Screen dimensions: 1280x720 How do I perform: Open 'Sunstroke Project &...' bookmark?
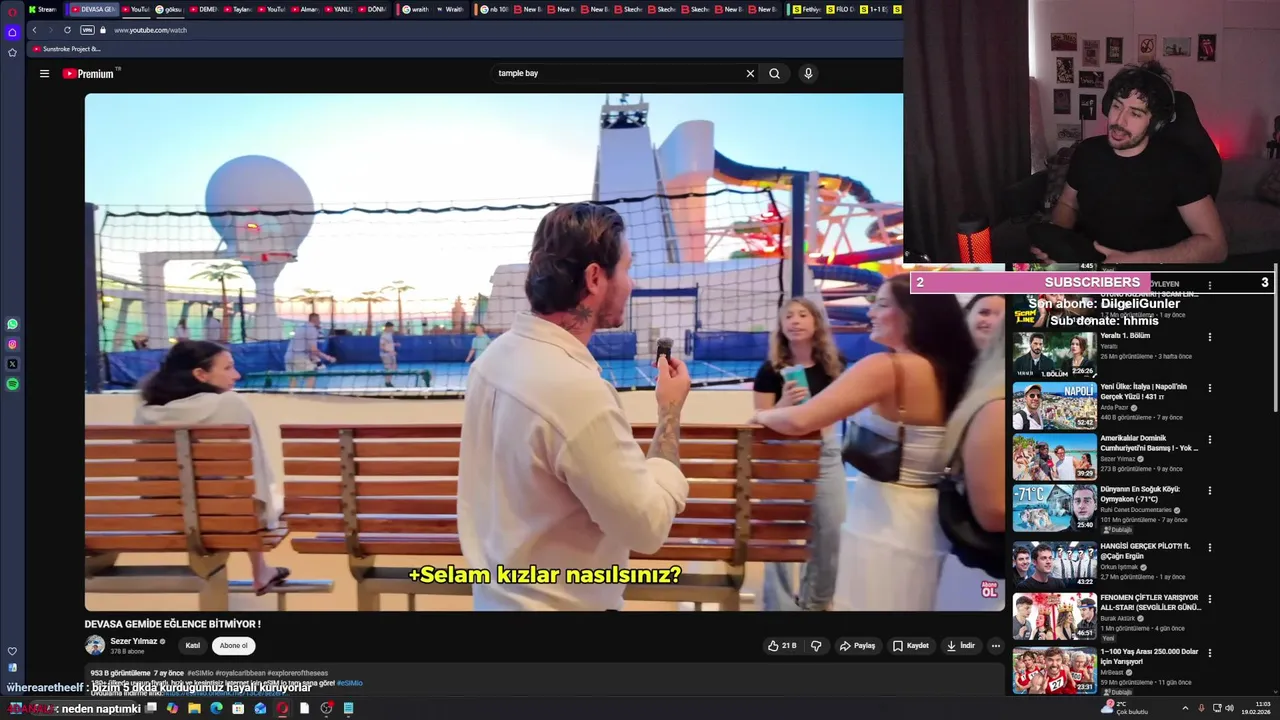pyautogui.click(x=66, y=48)
